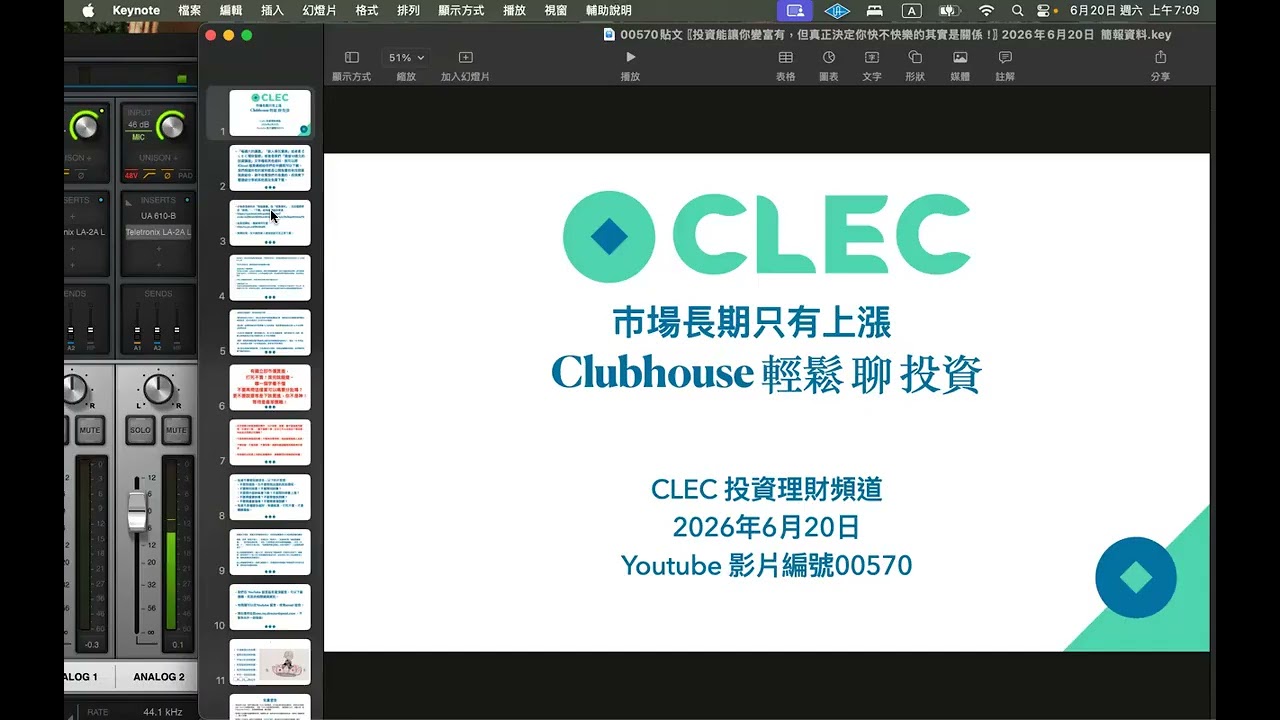1280x720 pixels.
Task: Click the screen sharing icon in menu bar
Action: (x=796, y=10)
